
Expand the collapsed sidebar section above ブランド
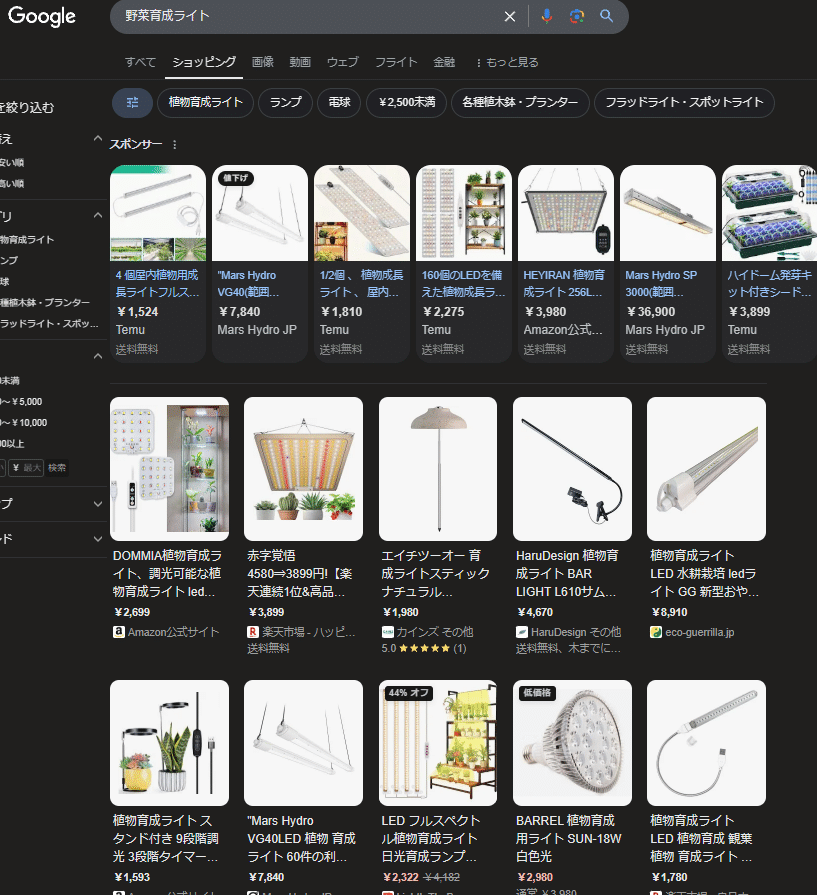(x=98, y=504)
